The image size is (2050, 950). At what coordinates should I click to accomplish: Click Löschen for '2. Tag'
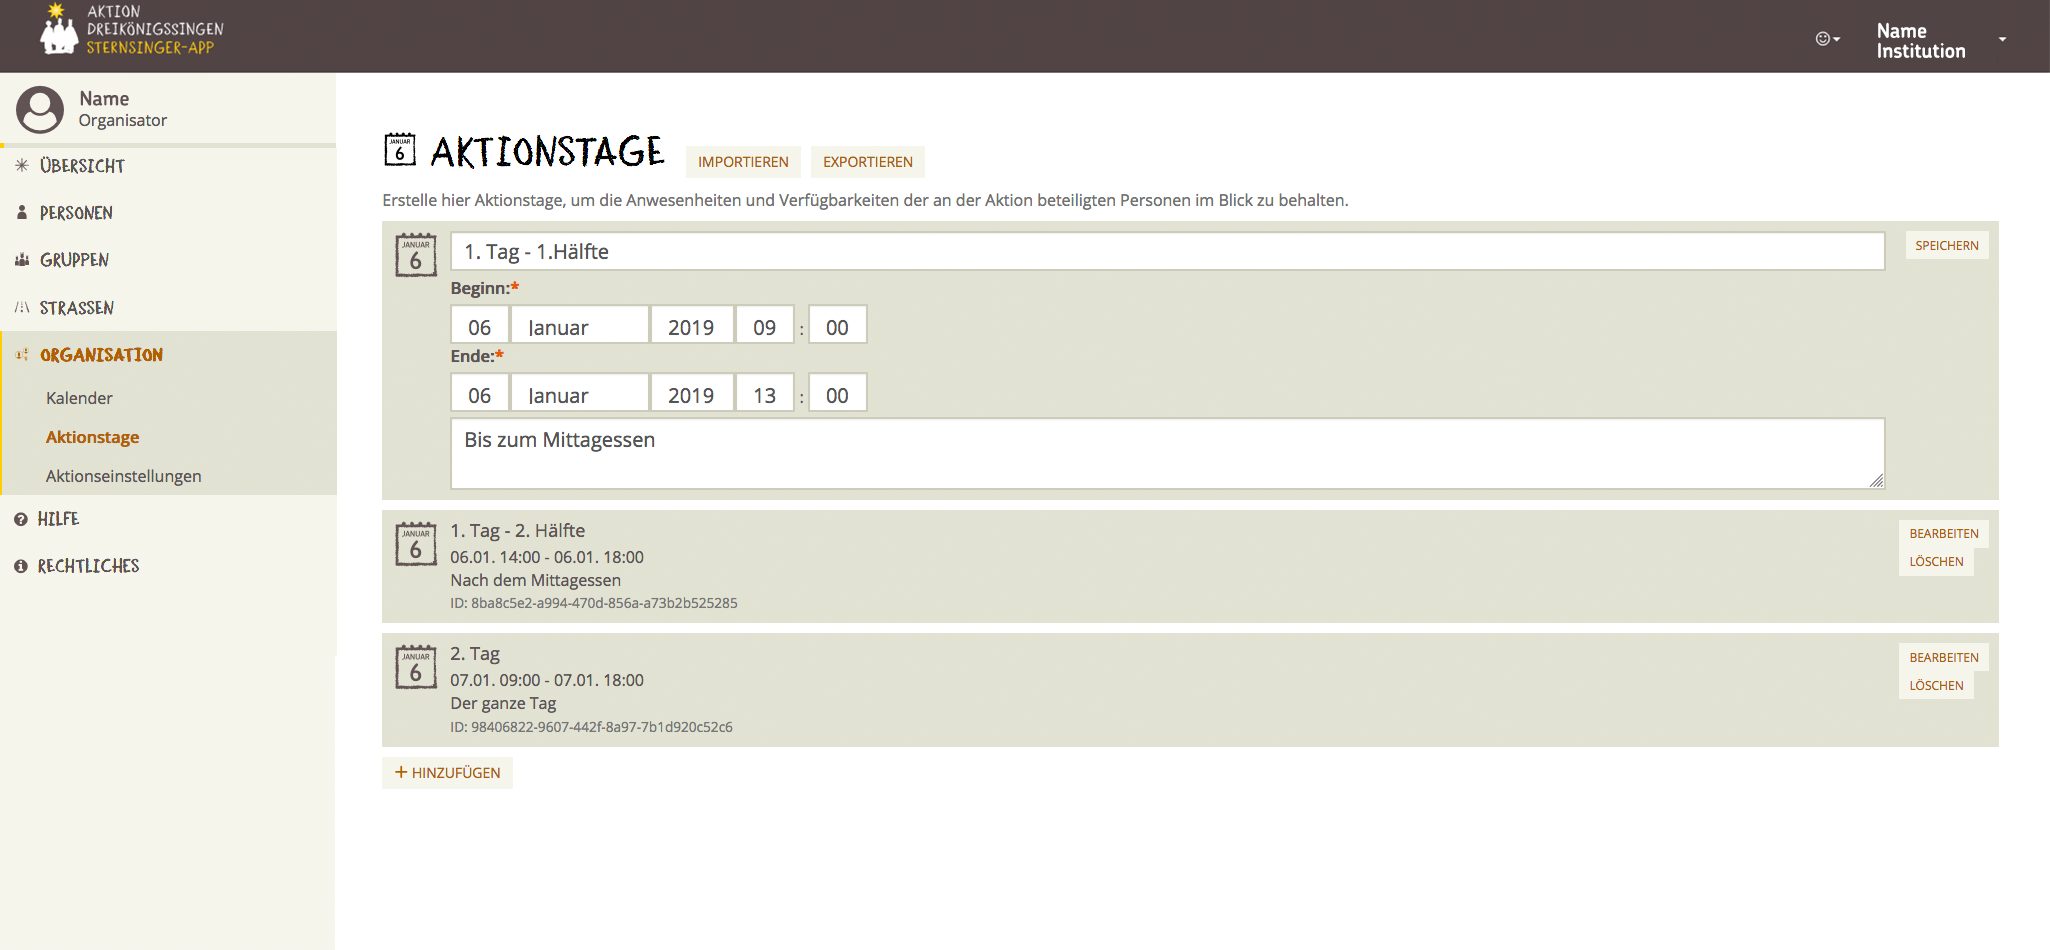(1936, 686)
